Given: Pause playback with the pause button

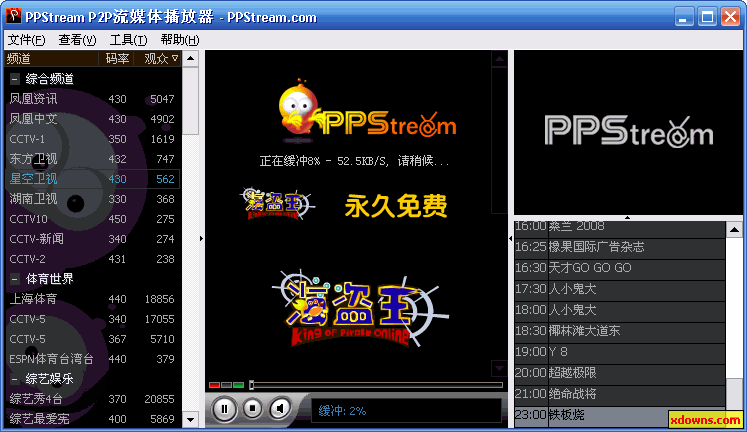Looking at the screenshot, I should (x=224, y=409).
